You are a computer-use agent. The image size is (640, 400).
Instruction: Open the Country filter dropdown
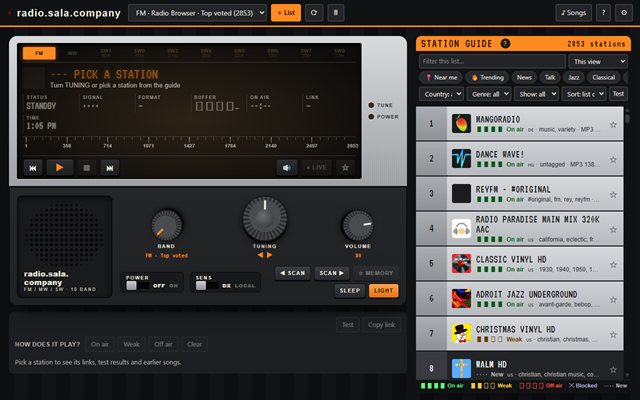[441, 94]
